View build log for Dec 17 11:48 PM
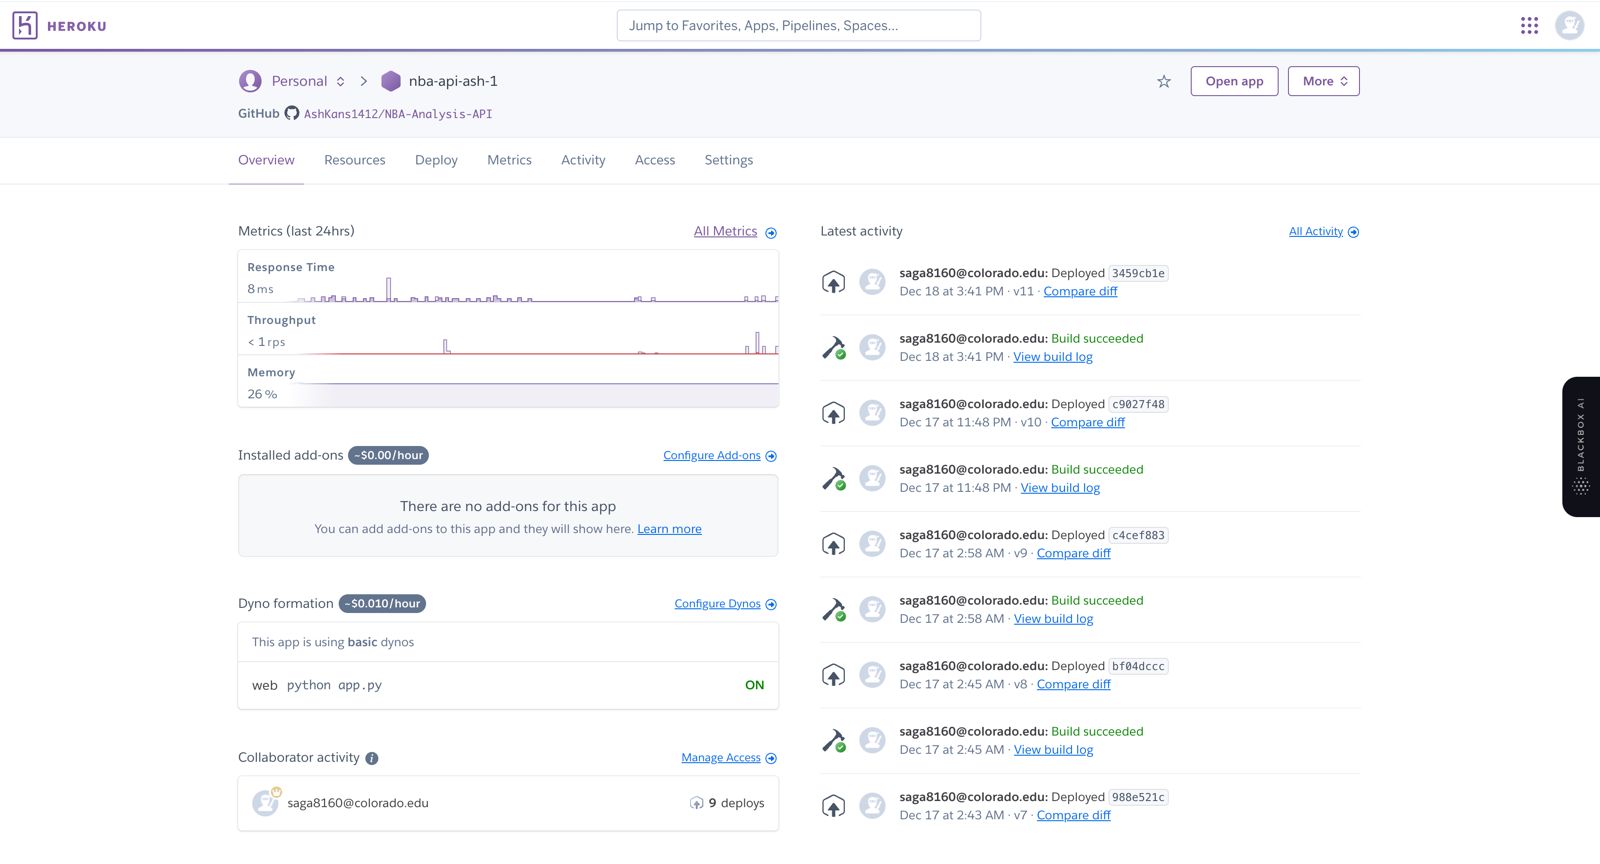This screenshot has width=1600, height=864. [x=1060, y=488]
